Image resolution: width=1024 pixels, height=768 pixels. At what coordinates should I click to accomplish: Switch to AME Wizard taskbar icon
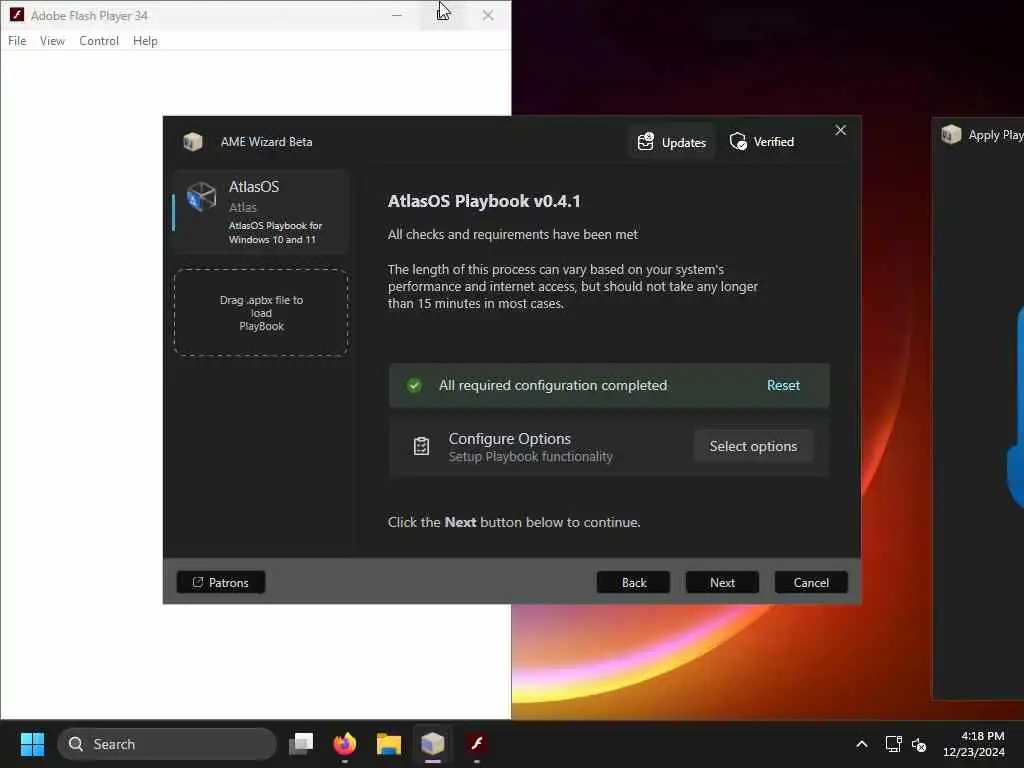[x=432, y=744]
